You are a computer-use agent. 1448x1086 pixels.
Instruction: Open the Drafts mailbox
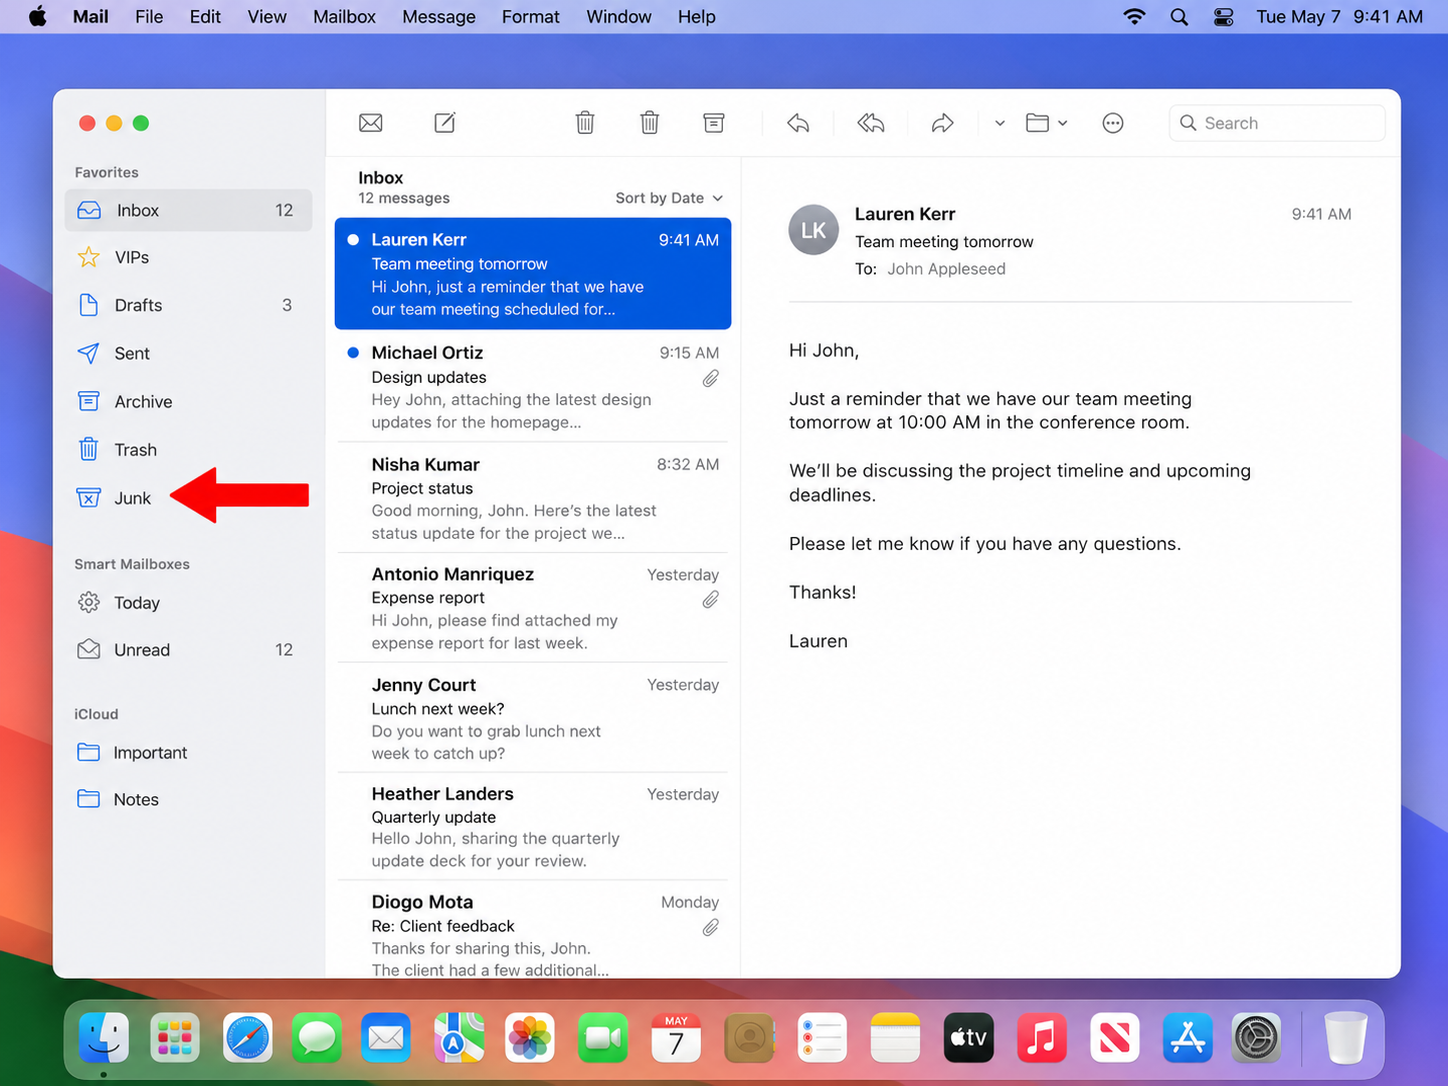click(x=188, y=305)
